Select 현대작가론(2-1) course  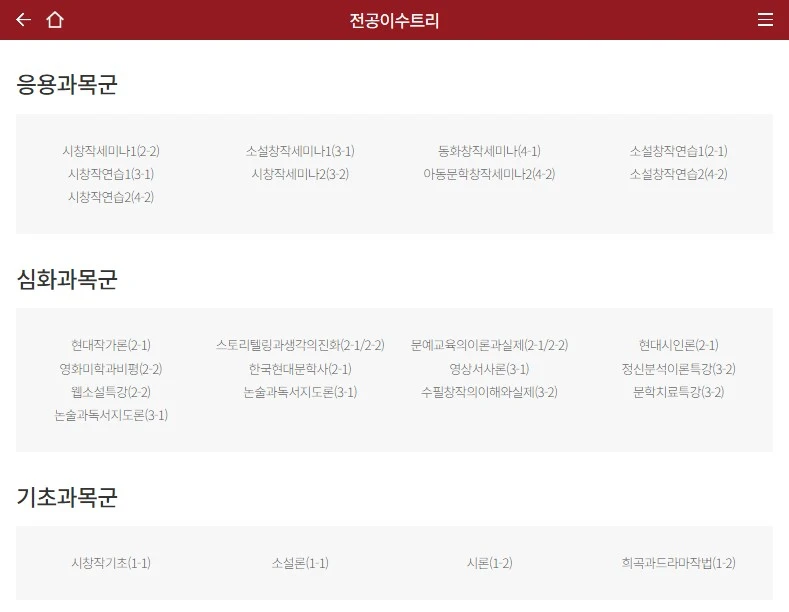click(x=111, y=345)
